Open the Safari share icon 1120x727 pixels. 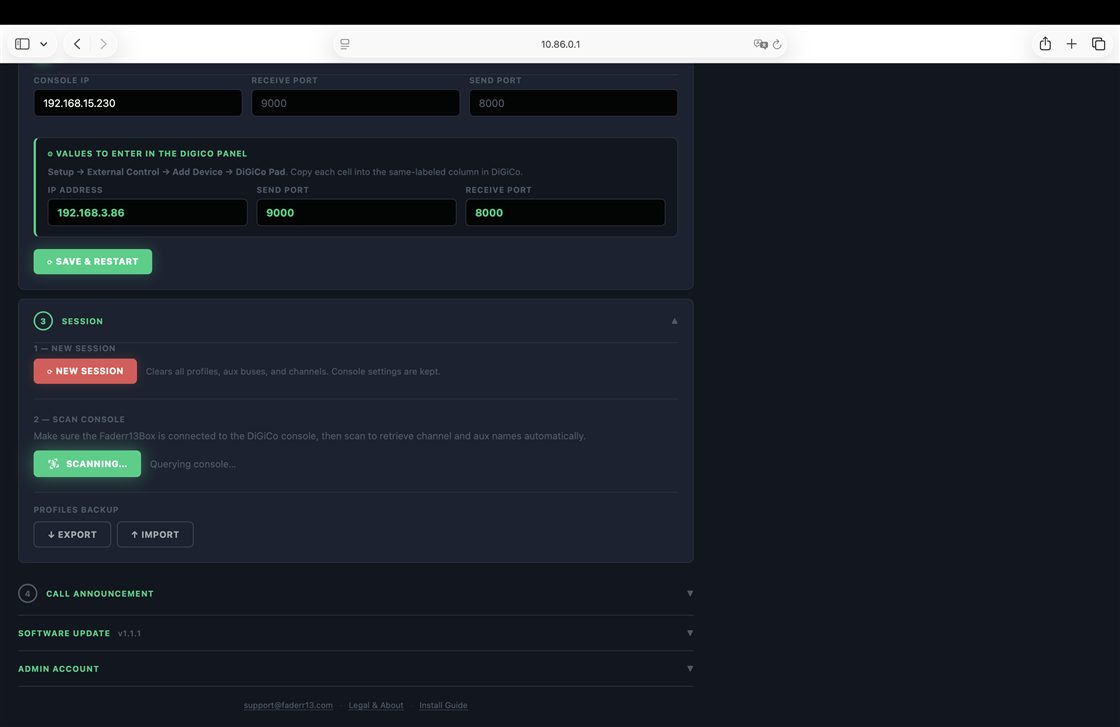pos(1045,44)
